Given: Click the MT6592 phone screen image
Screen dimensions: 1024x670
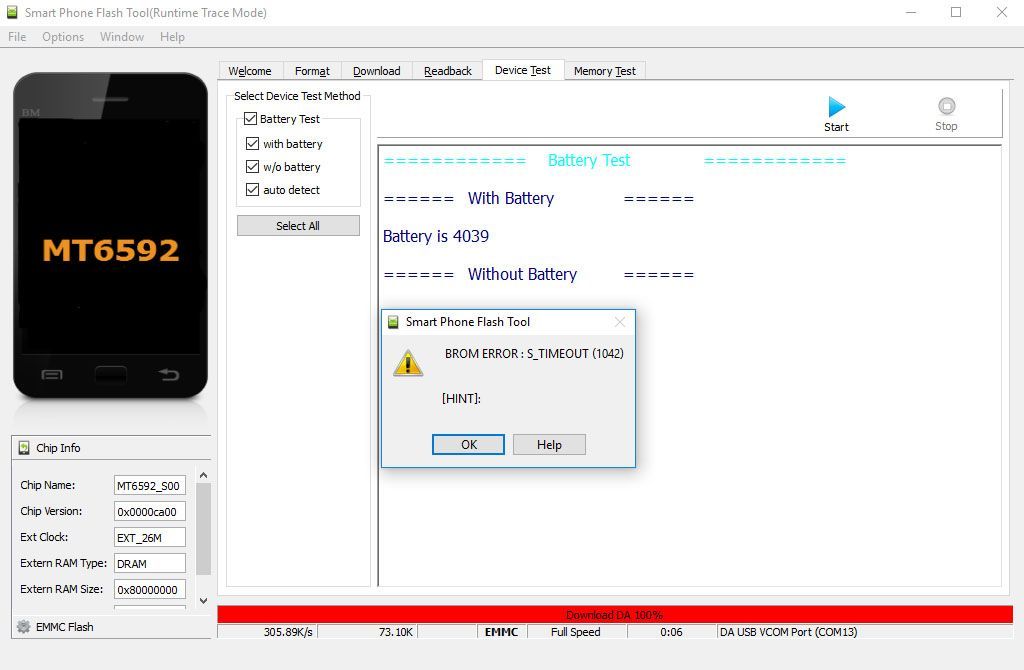Looking at the screenshot, I should [110, 237].
